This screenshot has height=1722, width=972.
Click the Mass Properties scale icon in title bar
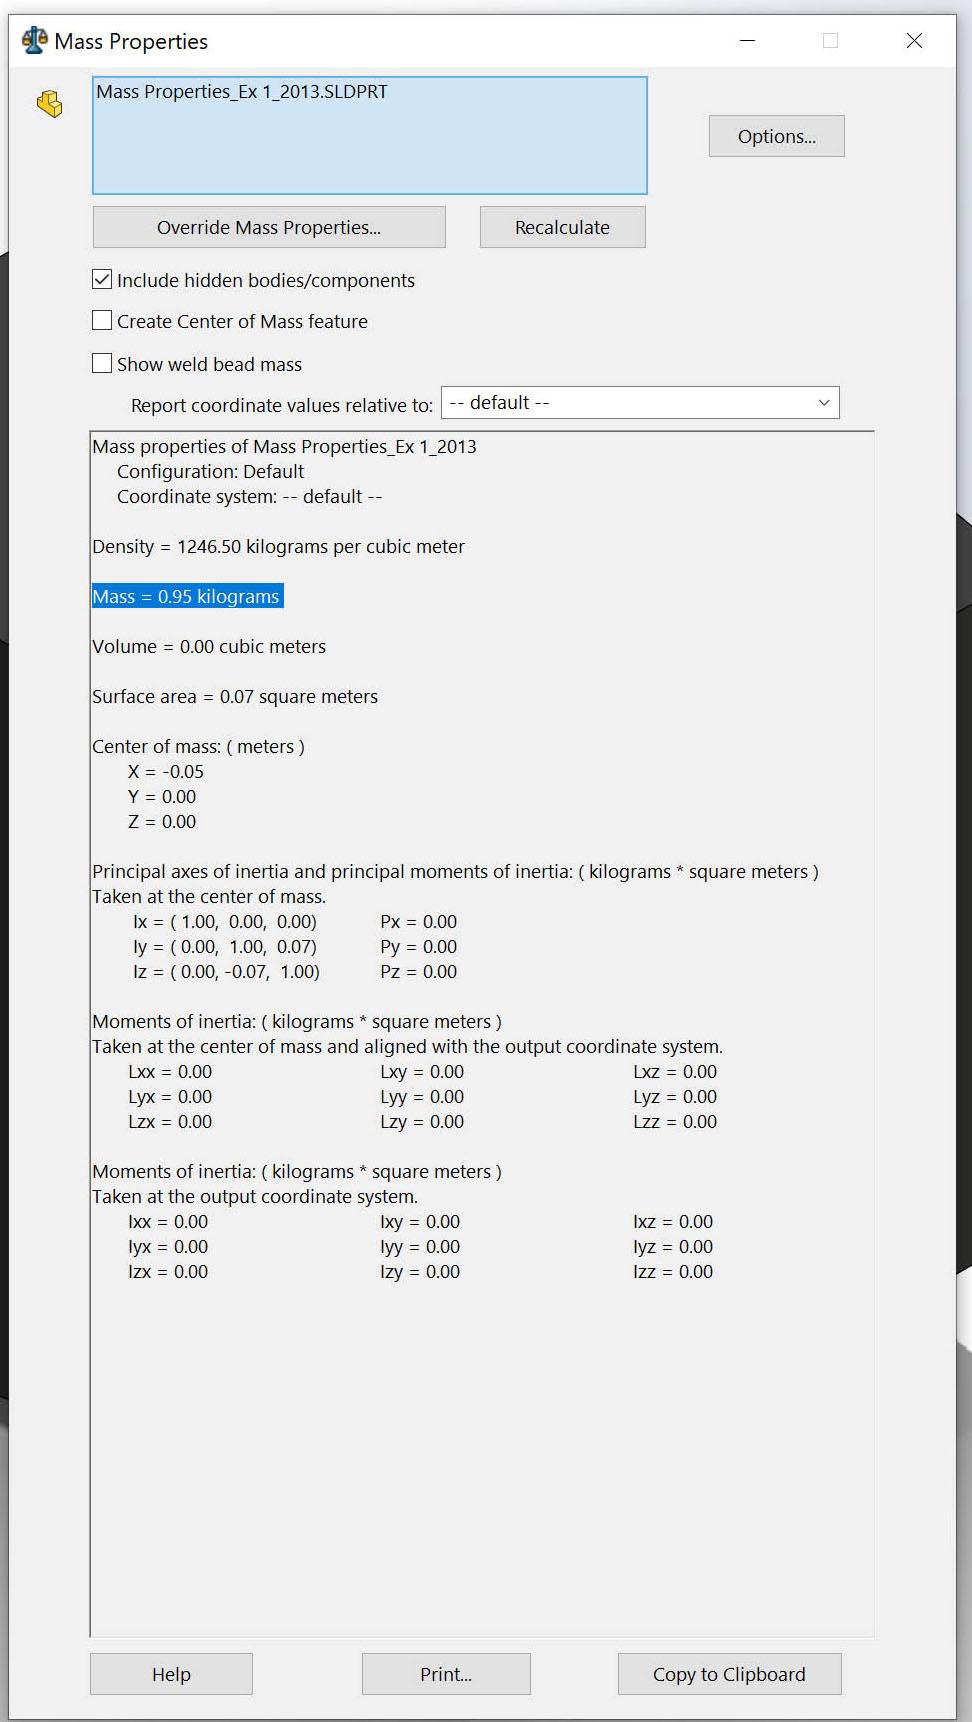pyautogui.click(x=35, y=41)
